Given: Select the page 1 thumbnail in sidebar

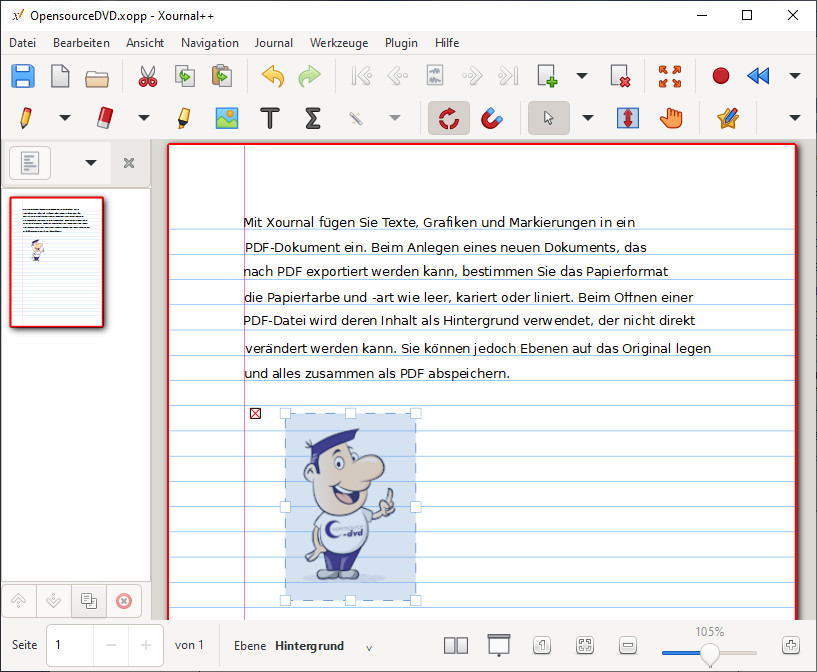Looking at the screenshot, I should [57, 261].
